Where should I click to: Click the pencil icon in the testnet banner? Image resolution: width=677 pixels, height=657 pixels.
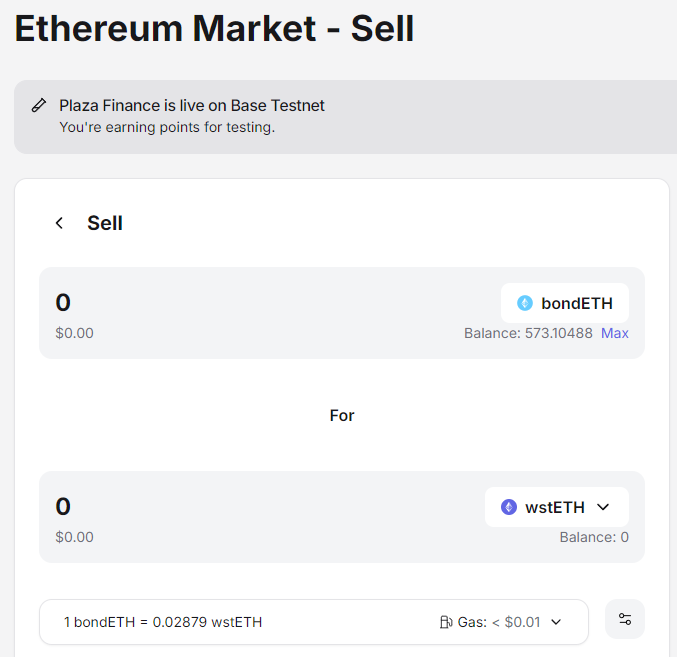tap(39, 105)
